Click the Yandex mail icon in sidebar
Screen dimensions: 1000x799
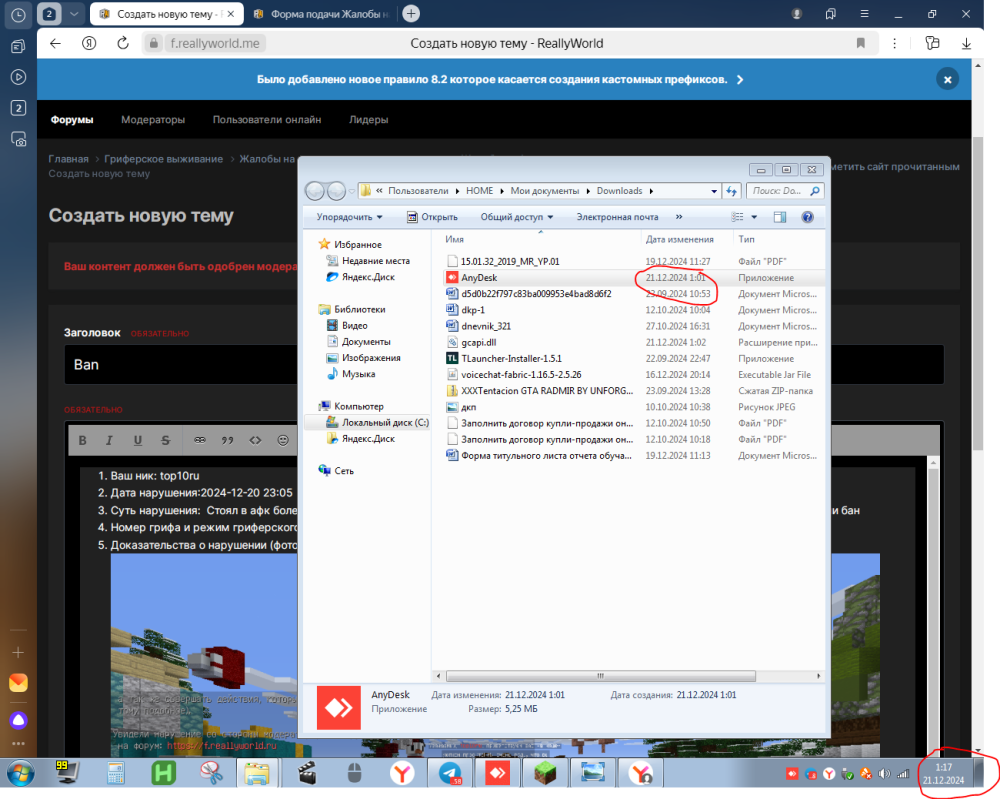pyautogui.click(x=18, y=683)
